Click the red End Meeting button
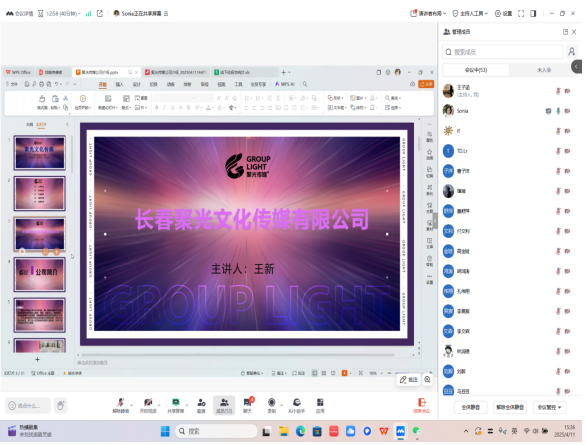The width and height of the screenshot is (586, 445). point(422,405)
